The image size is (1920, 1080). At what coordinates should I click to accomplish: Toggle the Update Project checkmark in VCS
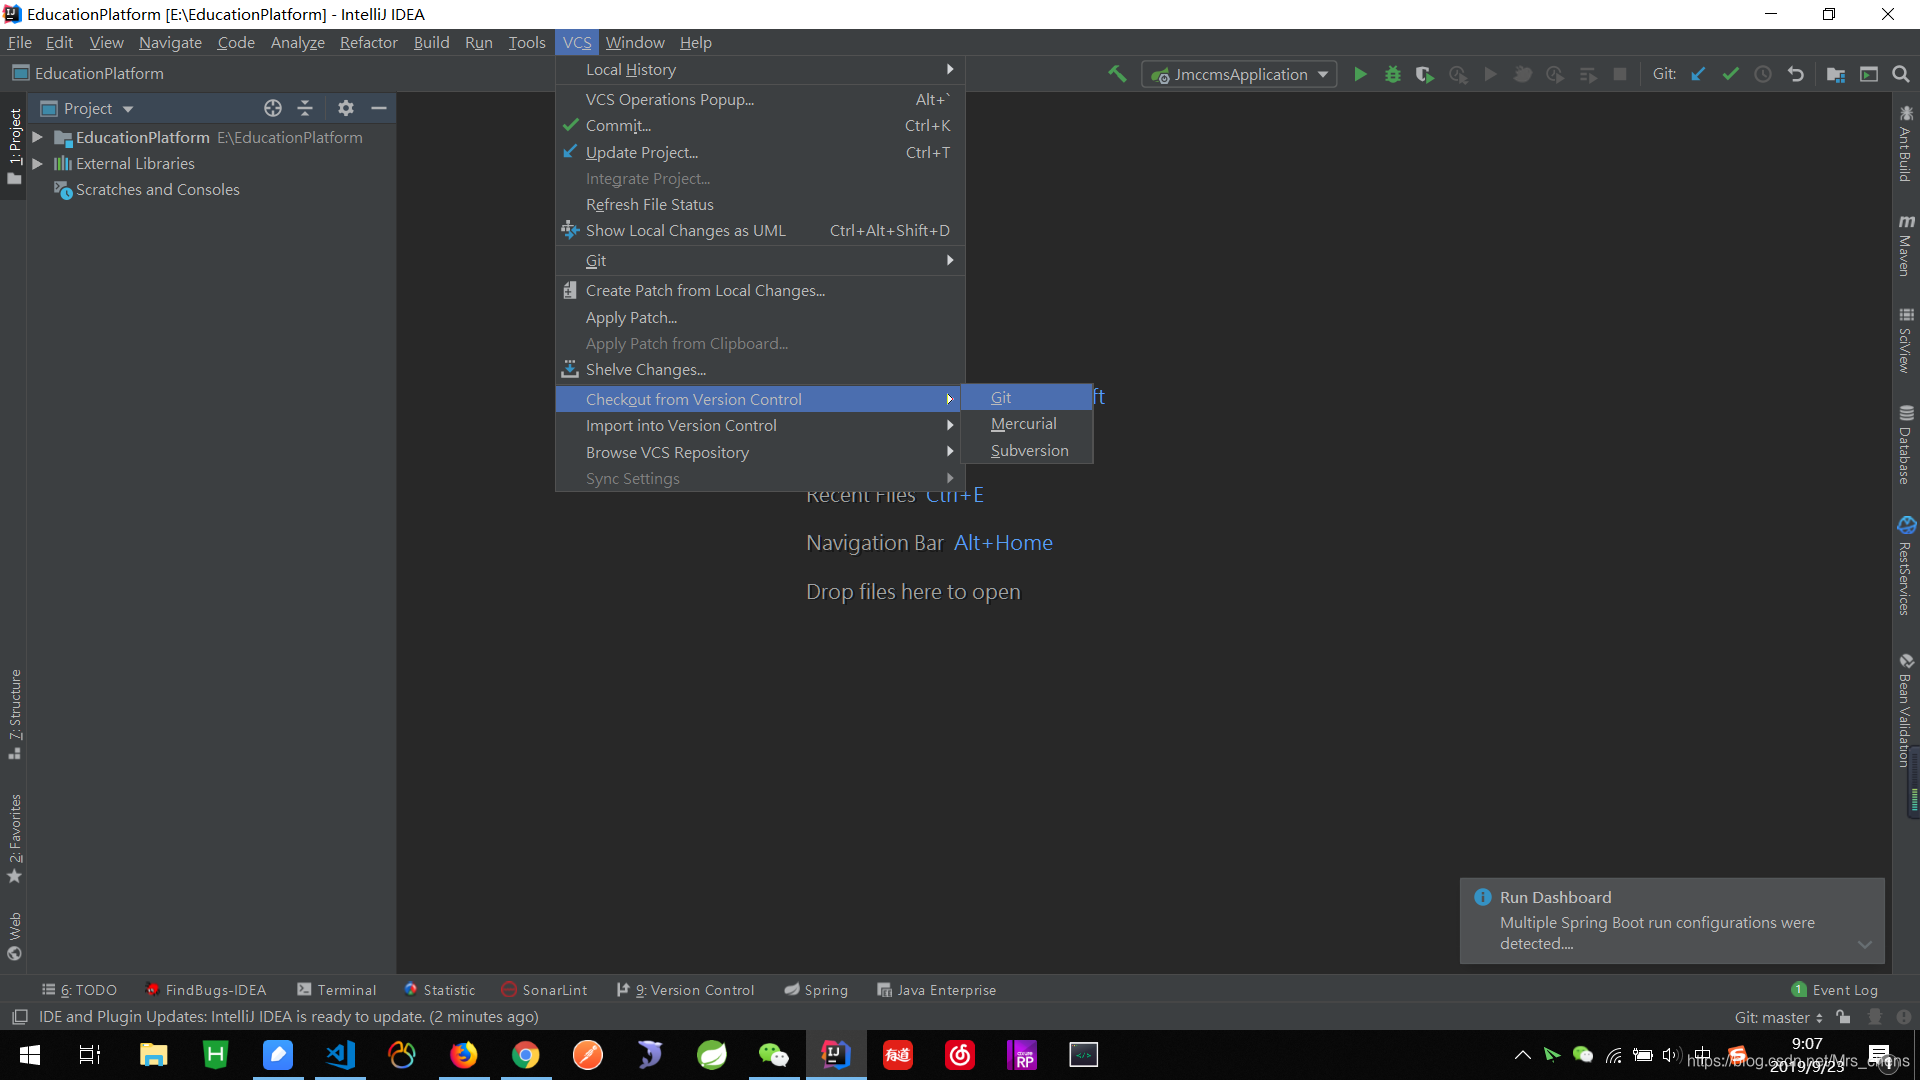coord(642,152)
